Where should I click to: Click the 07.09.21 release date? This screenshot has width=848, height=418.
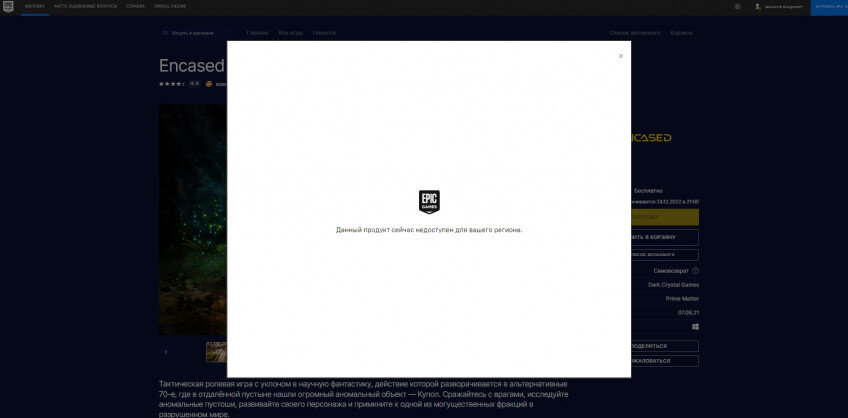[688, 313]
